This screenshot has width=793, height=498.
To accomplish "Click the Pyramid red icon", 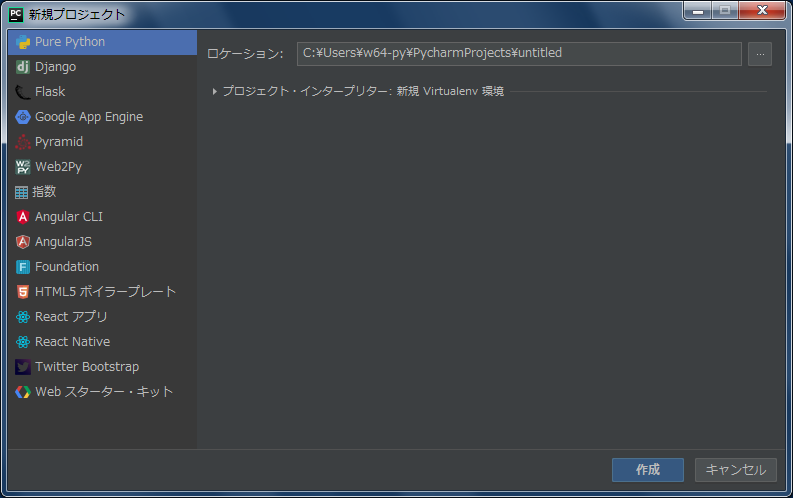I will [x=23, y=142].
